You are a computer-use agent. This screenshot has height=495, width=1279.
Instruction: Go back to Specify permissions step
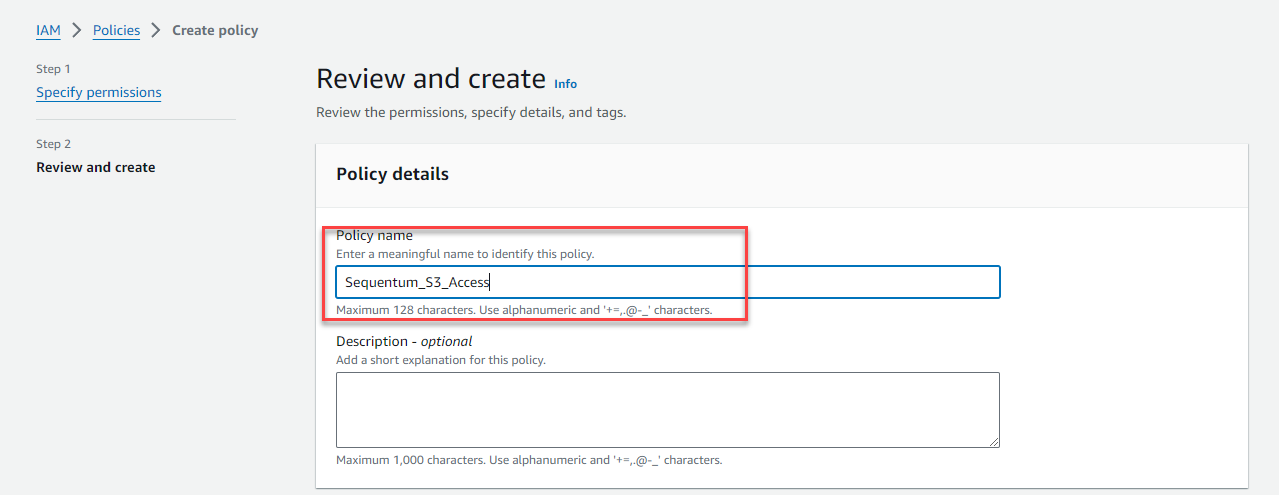98,92
